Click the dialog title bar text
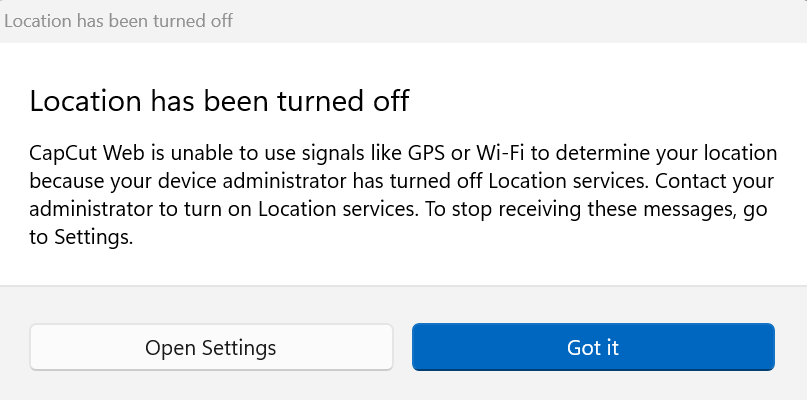 pyautogui.click(x=119, y=20)
